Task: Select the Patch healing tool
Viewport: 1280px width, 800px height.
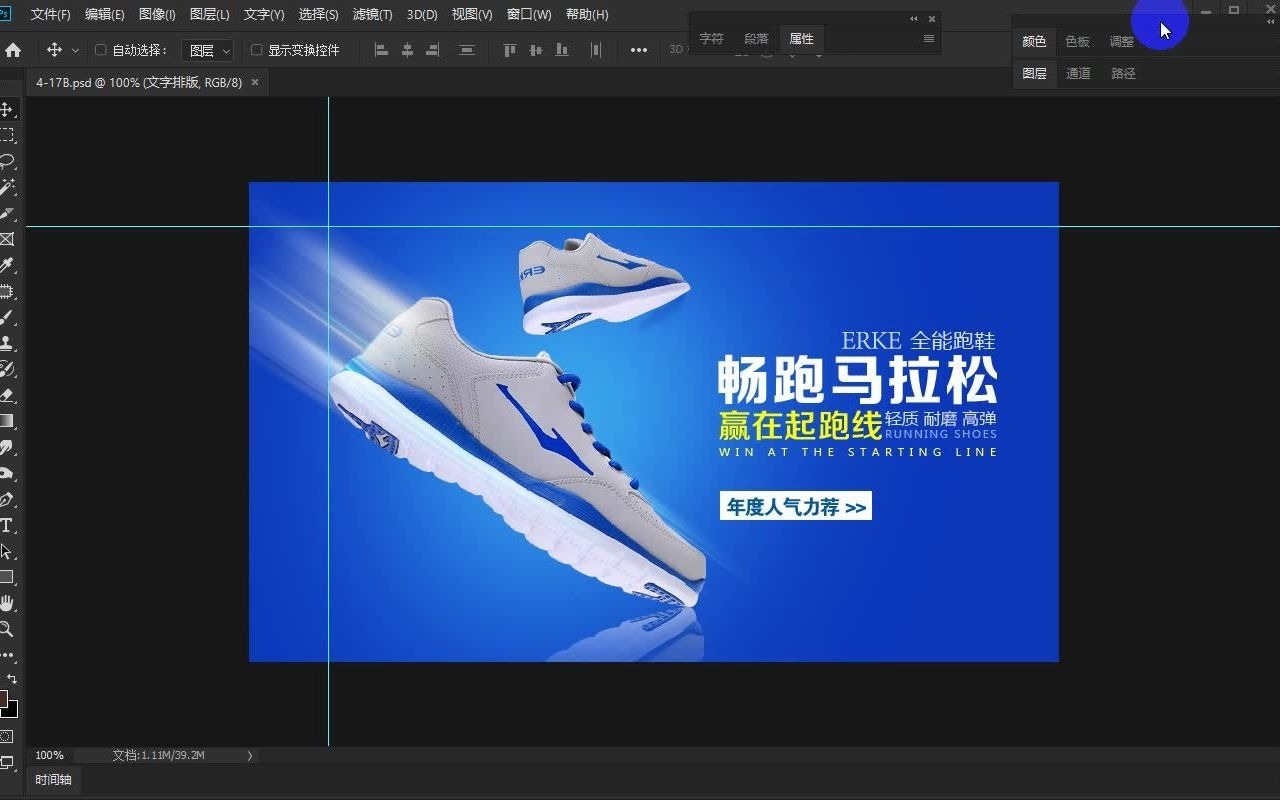Action: 6,291
